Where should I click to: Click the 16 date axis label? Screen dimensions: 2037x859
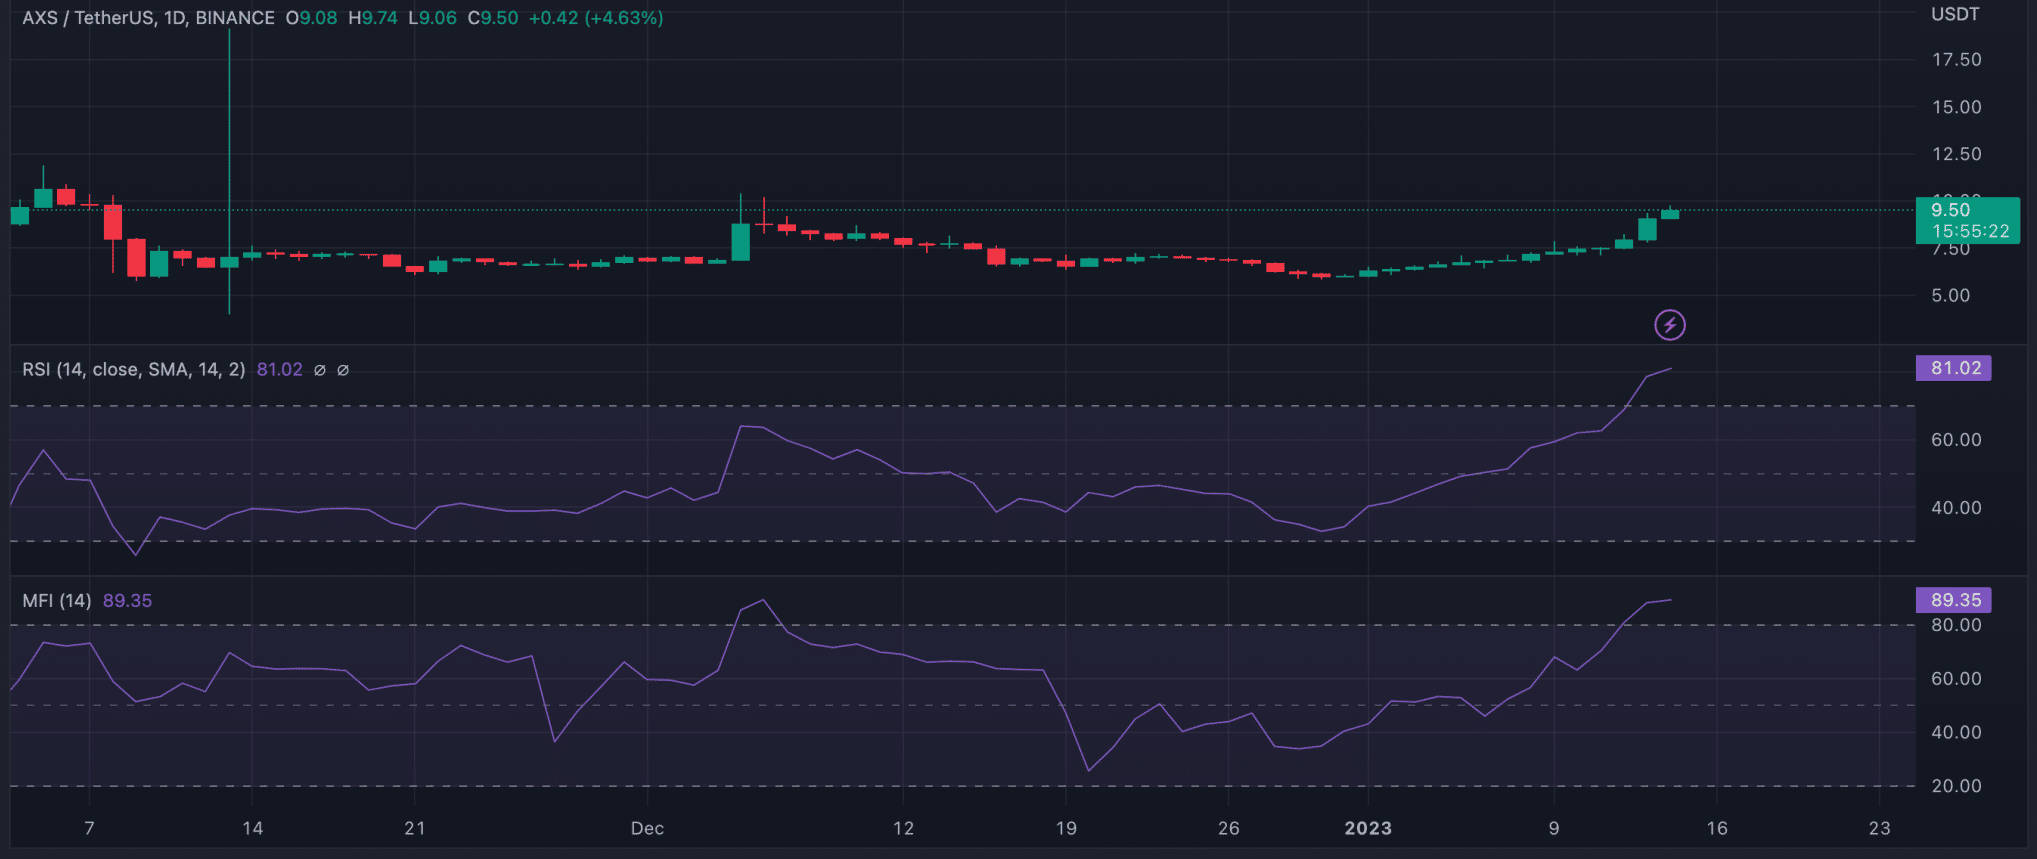click(1716, 828)
